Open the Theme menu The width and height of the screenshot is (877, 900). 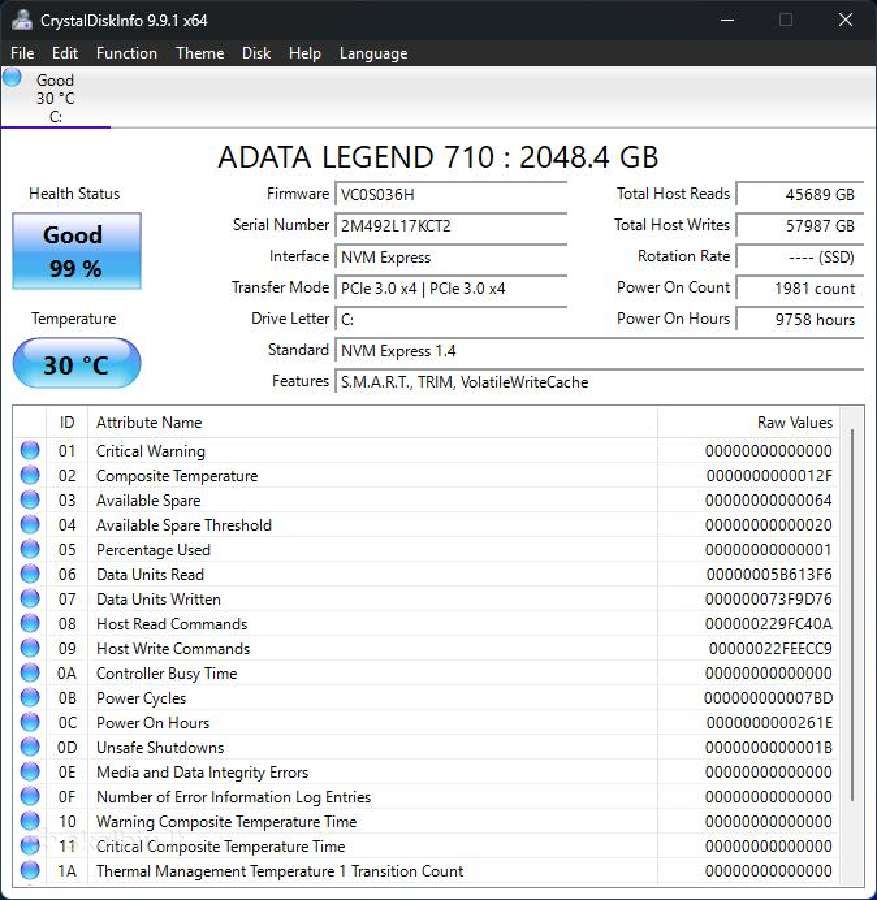pos(200,53)
